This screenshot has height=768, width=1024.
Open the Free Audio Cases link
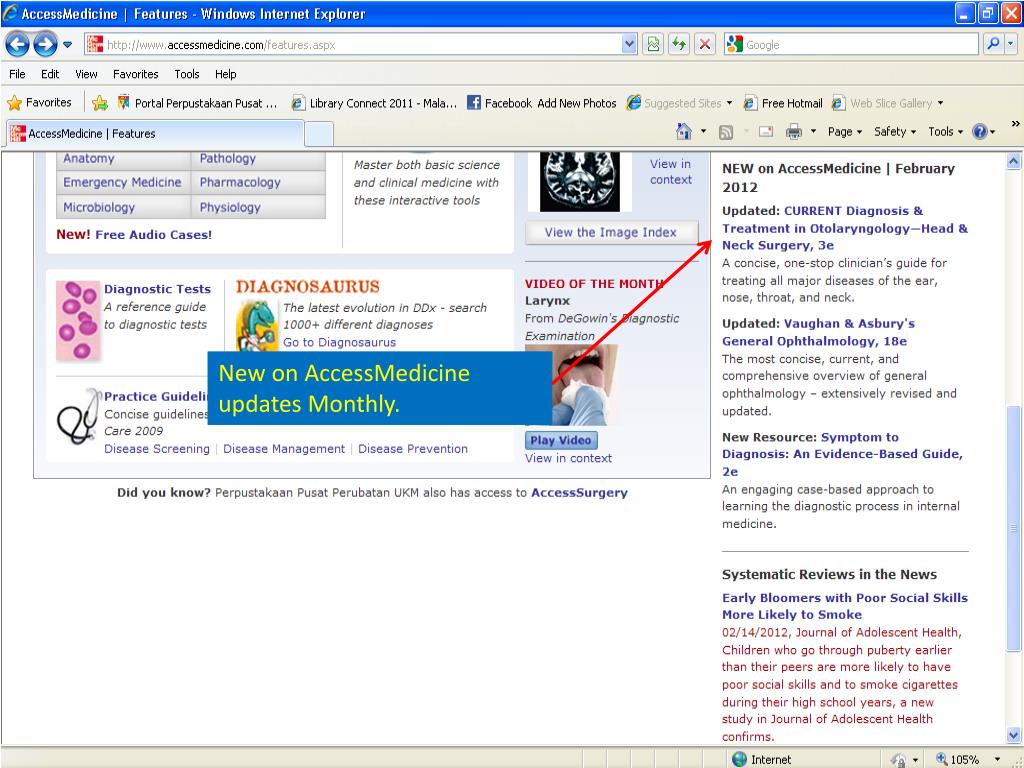click(153, 234)
